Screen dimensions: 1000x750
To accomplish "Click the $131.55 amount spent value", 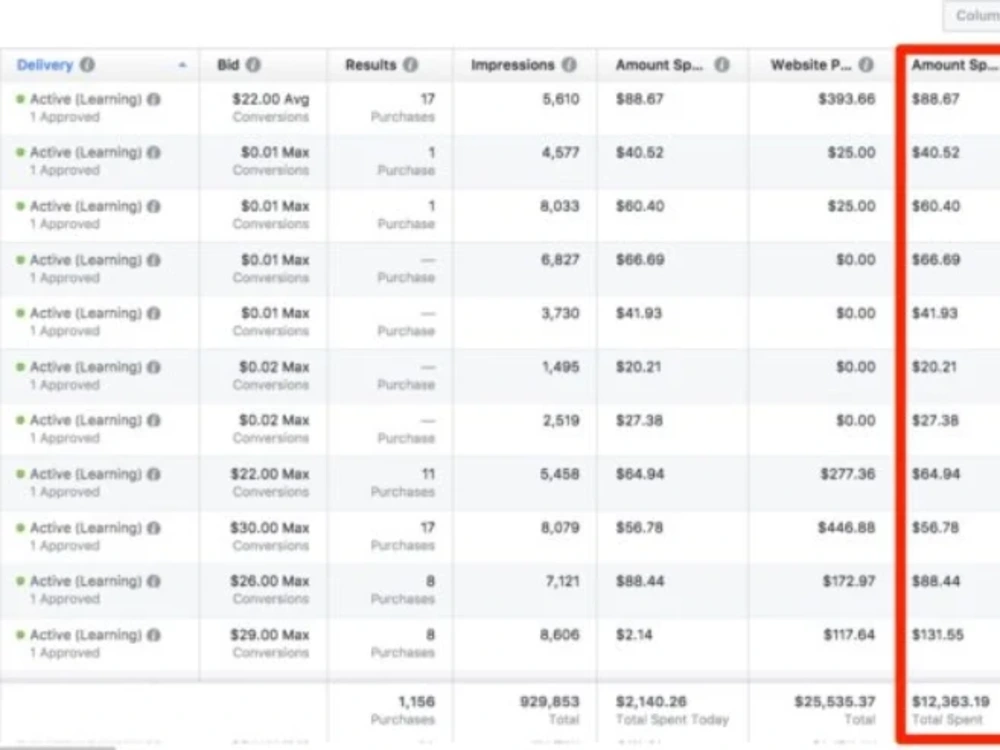I will (x=938, y=635).
